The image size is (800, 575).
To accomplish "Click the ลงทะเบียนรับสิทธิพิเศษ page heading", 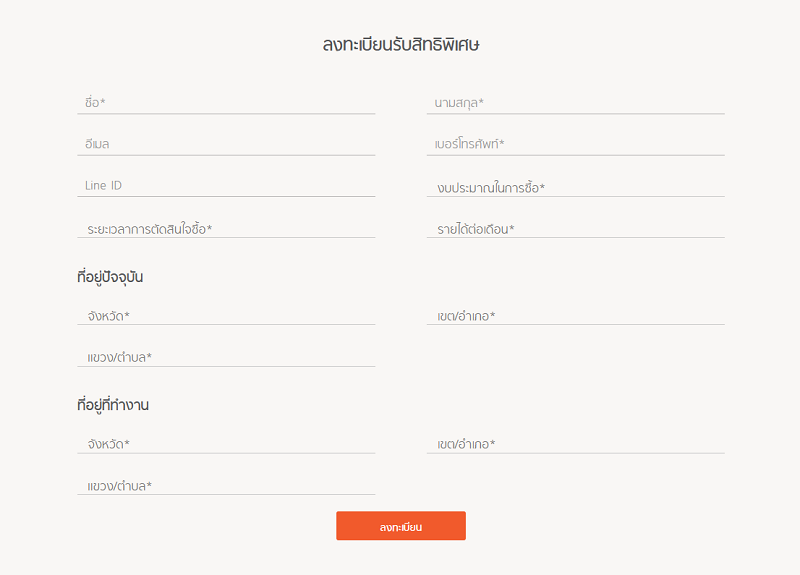I will 401,44.
